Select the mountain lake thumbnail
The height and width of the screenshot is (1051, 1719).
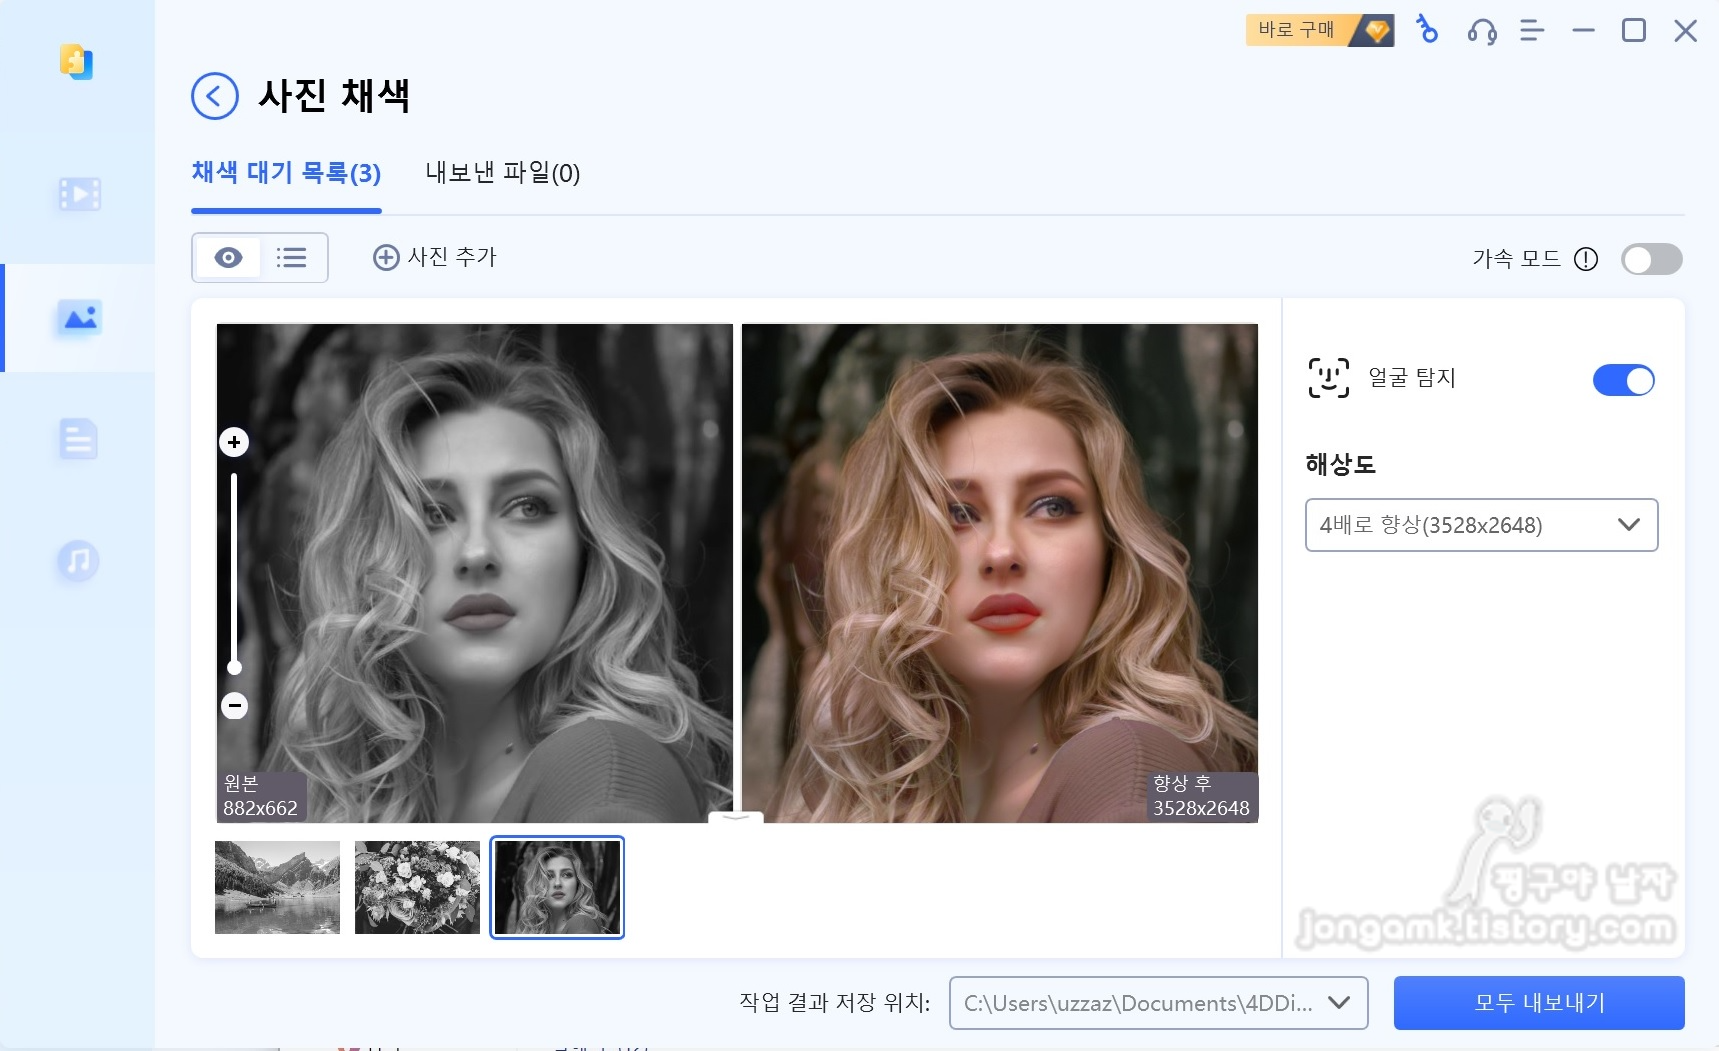pos(277,887)
